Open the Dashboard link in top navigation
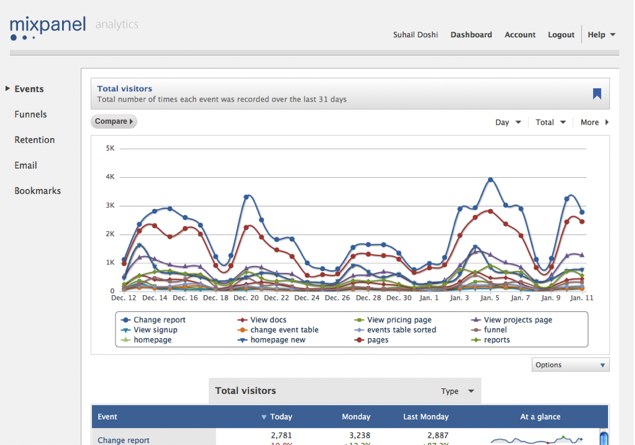Image resolution: width=635 pixels, height=445 pixels. pyautogui.click(x=471, y=34)
